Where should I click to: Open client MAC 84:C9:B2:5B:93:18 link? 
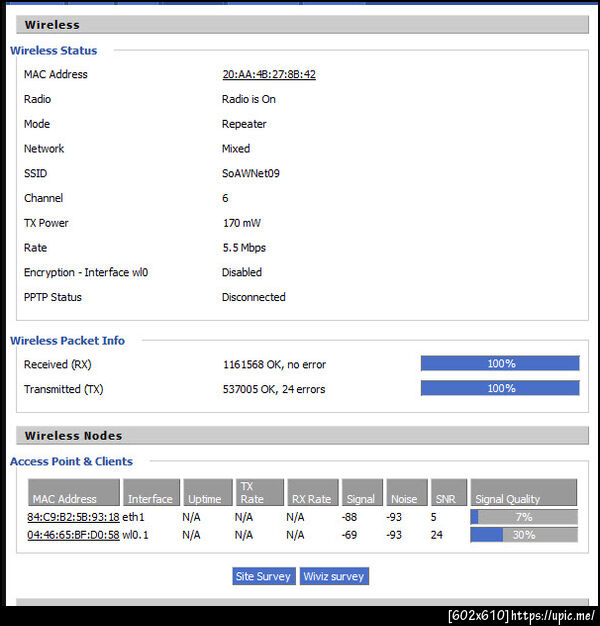[x=73, y=517]
